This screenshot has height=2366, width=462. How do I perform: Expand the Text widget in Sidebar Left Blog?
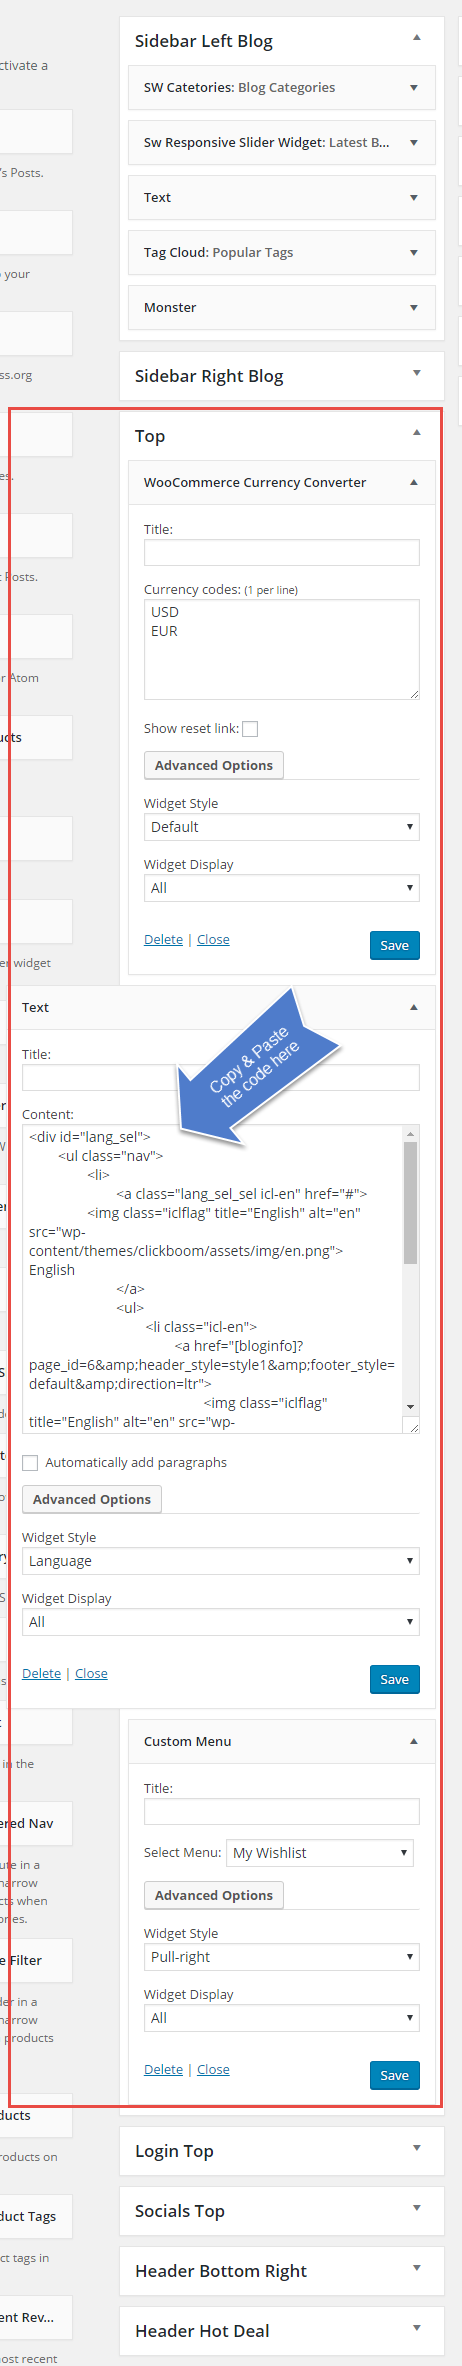coord(414,198)
